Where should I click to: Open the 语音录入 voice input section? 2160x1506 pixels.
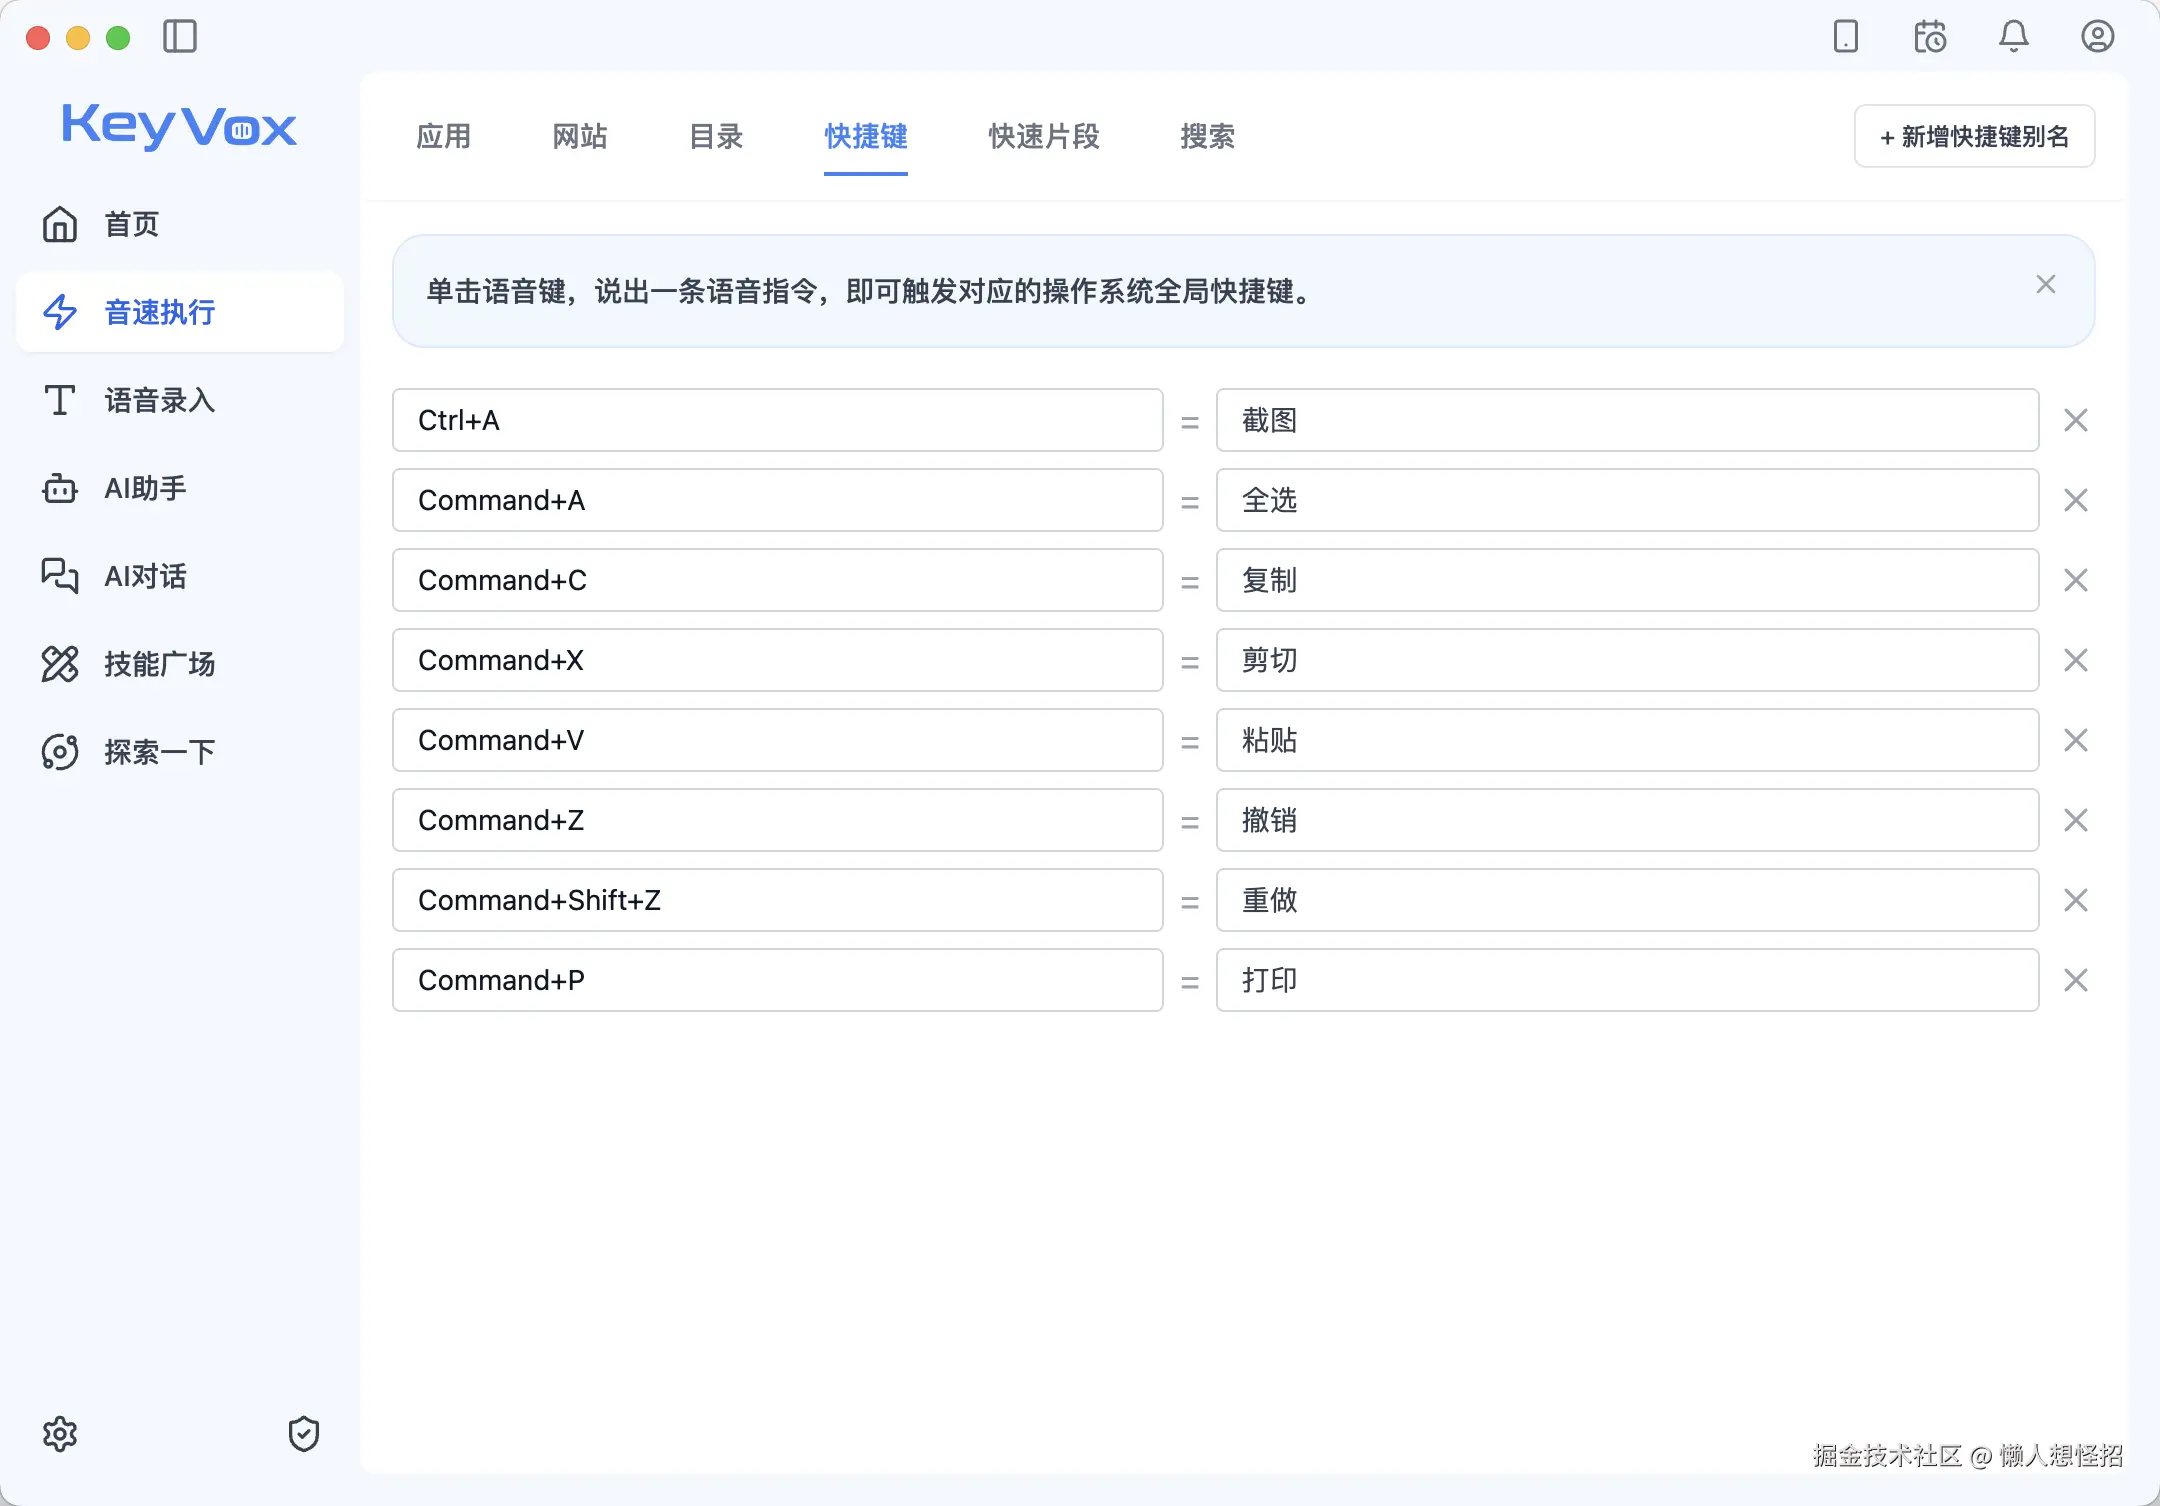pos(158,400)
